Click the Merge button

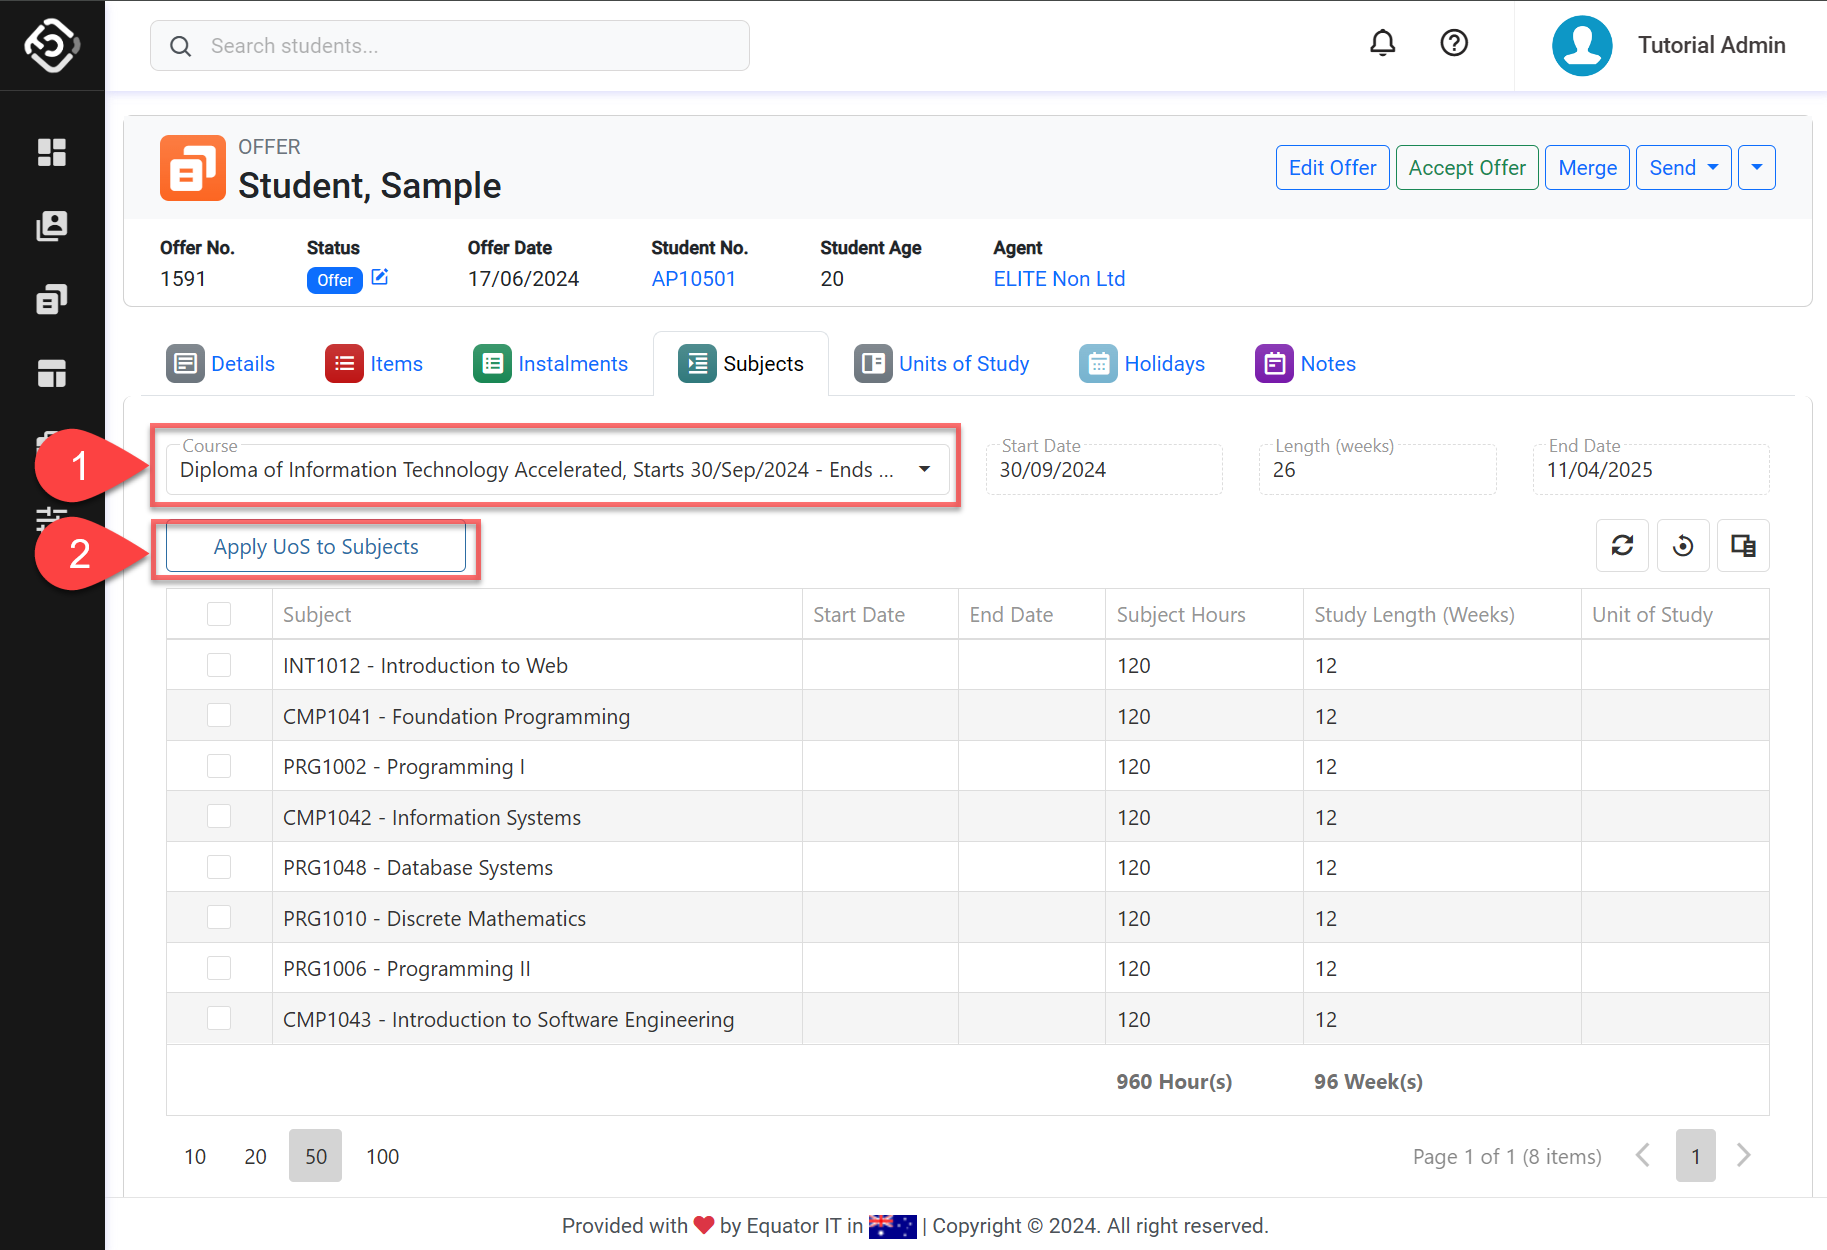(1587, 168)
